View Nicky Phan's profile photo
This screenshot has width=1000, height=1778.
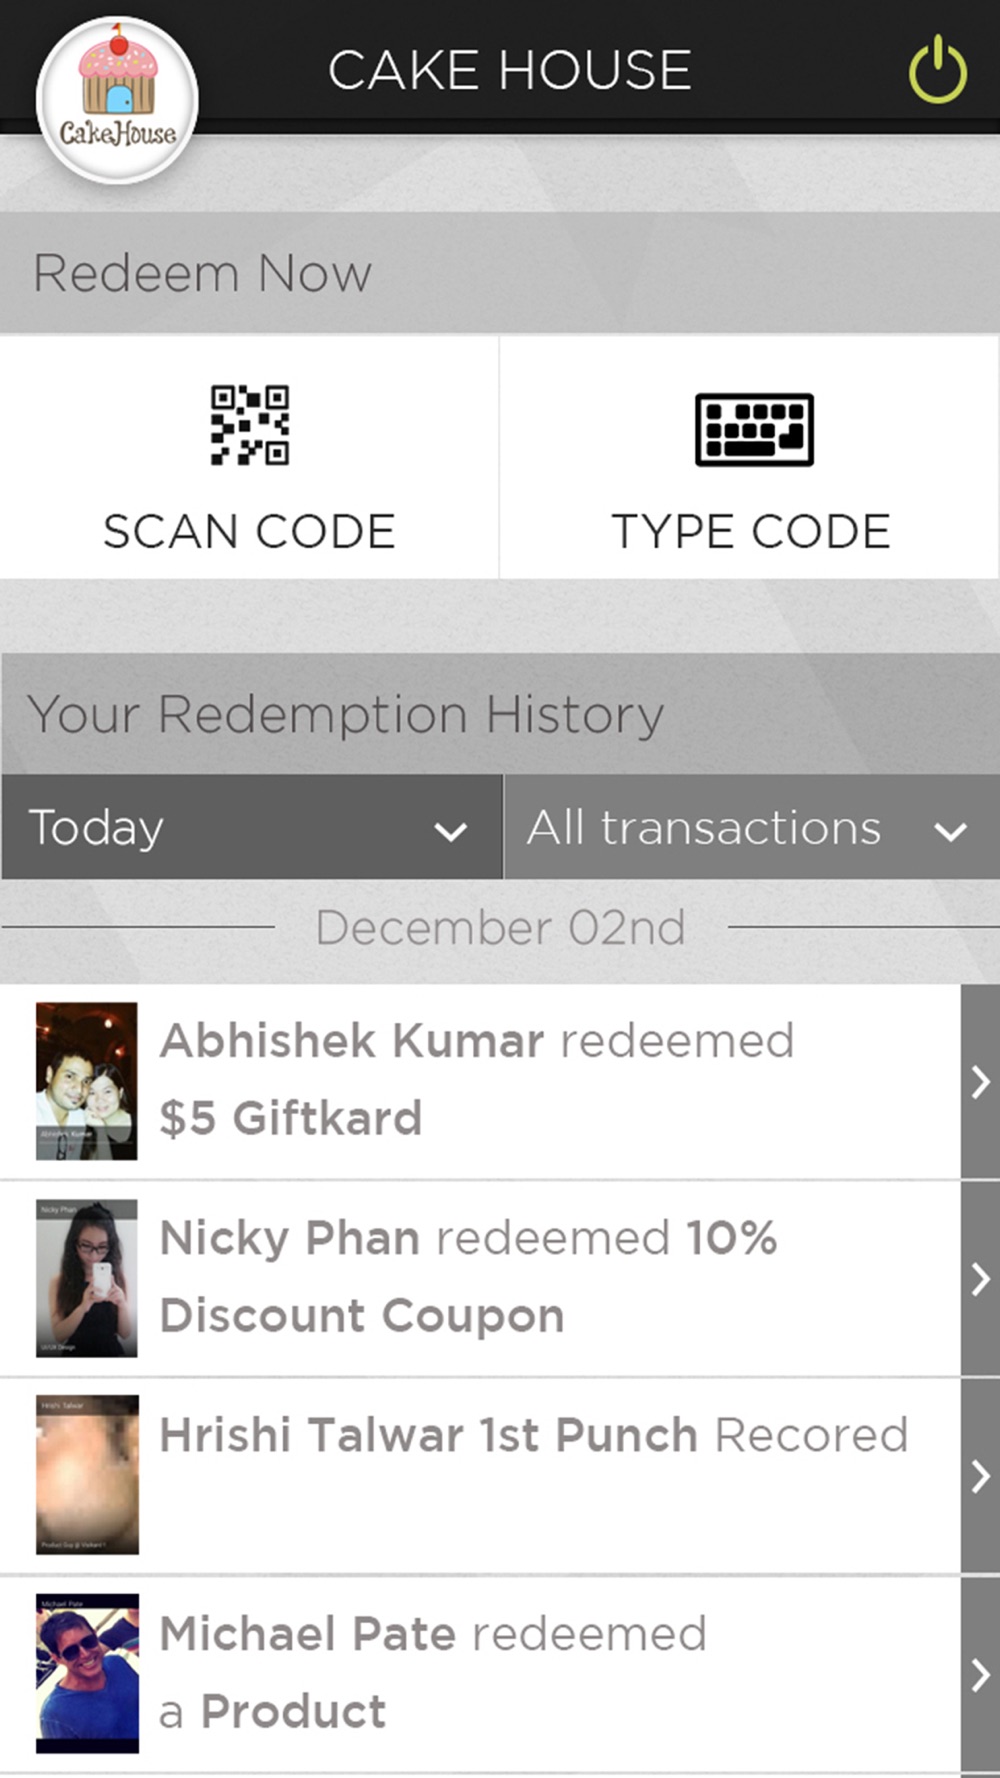click(87, 1278)
